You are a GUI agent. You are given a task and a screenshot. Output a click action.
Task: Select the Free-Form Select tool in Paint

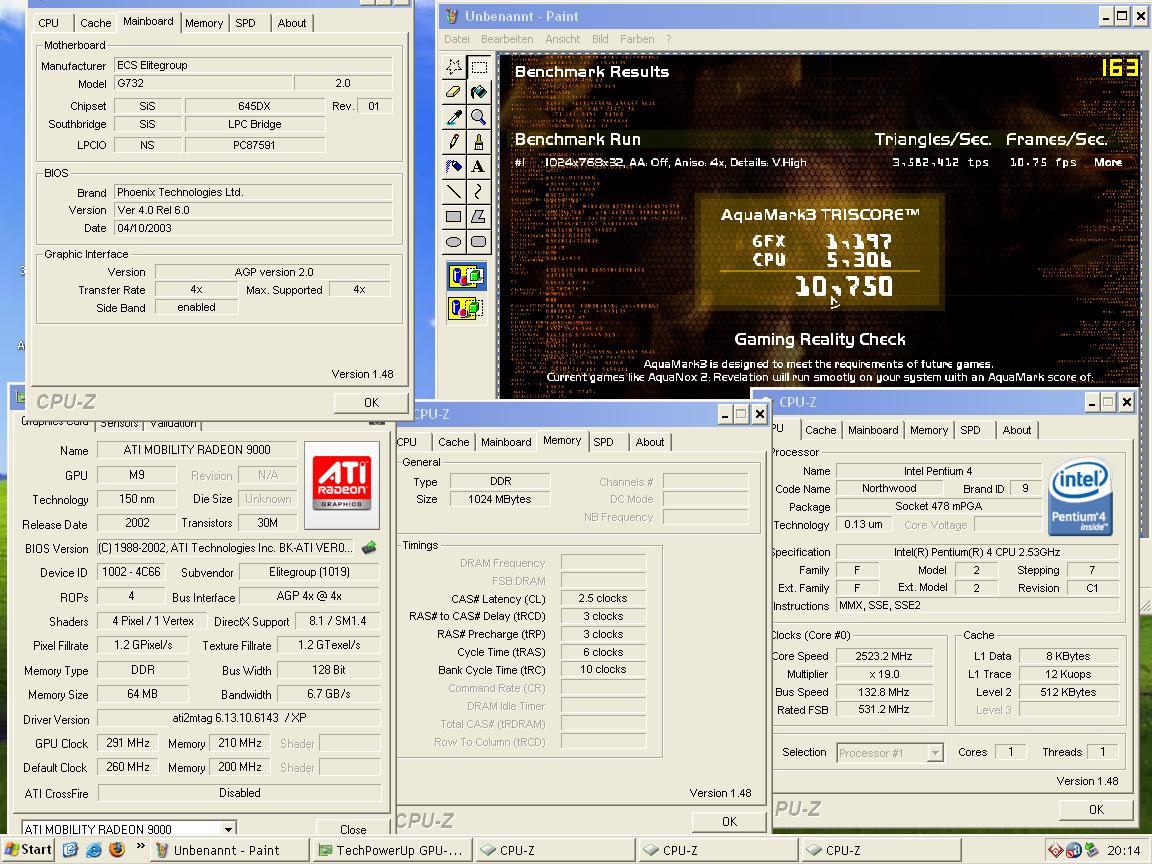(454, 68)
